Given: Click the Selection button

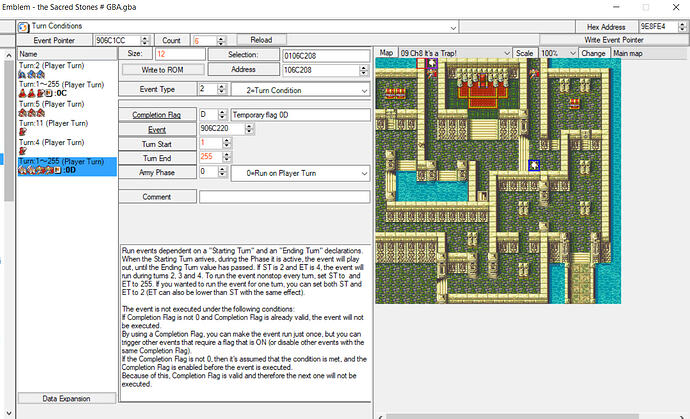Looking at the screenshot, I should click(243, 55).
